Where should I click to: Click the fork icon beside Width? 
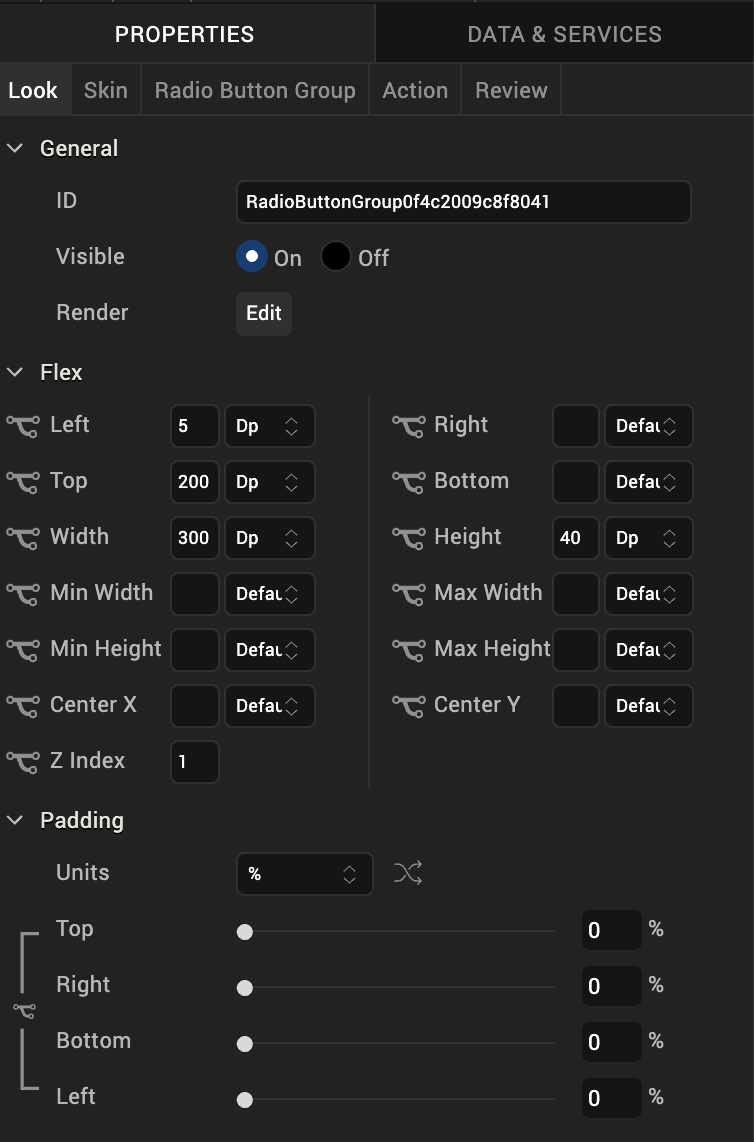coord(23,538)
